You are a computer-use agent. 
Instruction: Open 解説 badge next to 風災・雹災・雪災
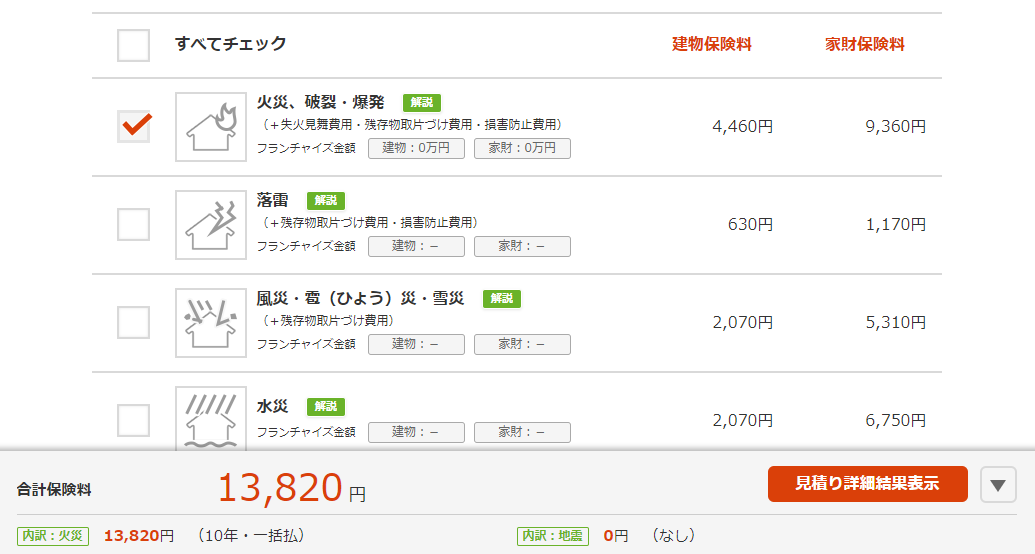(x=502, y=298)
